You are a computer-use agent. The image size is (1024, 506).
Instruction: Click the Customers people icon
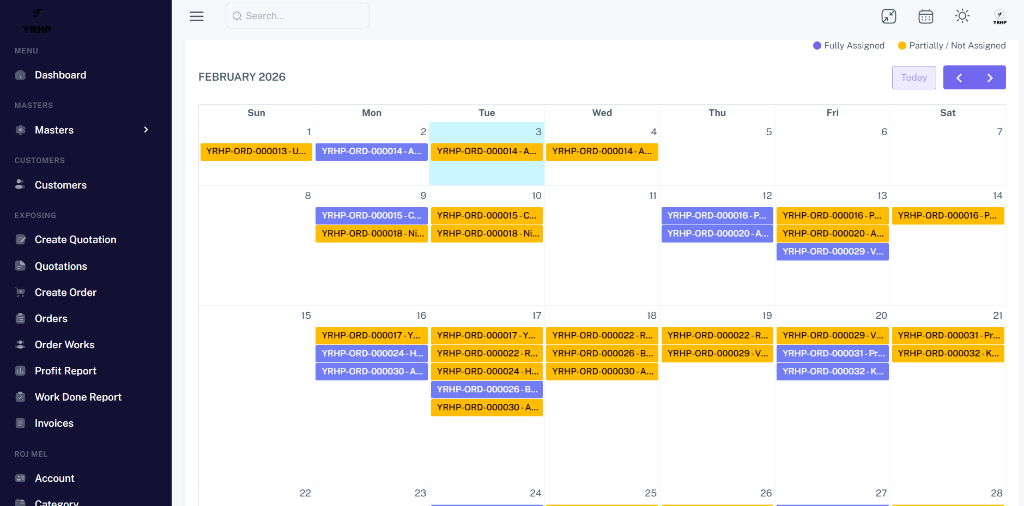point(20,185)
